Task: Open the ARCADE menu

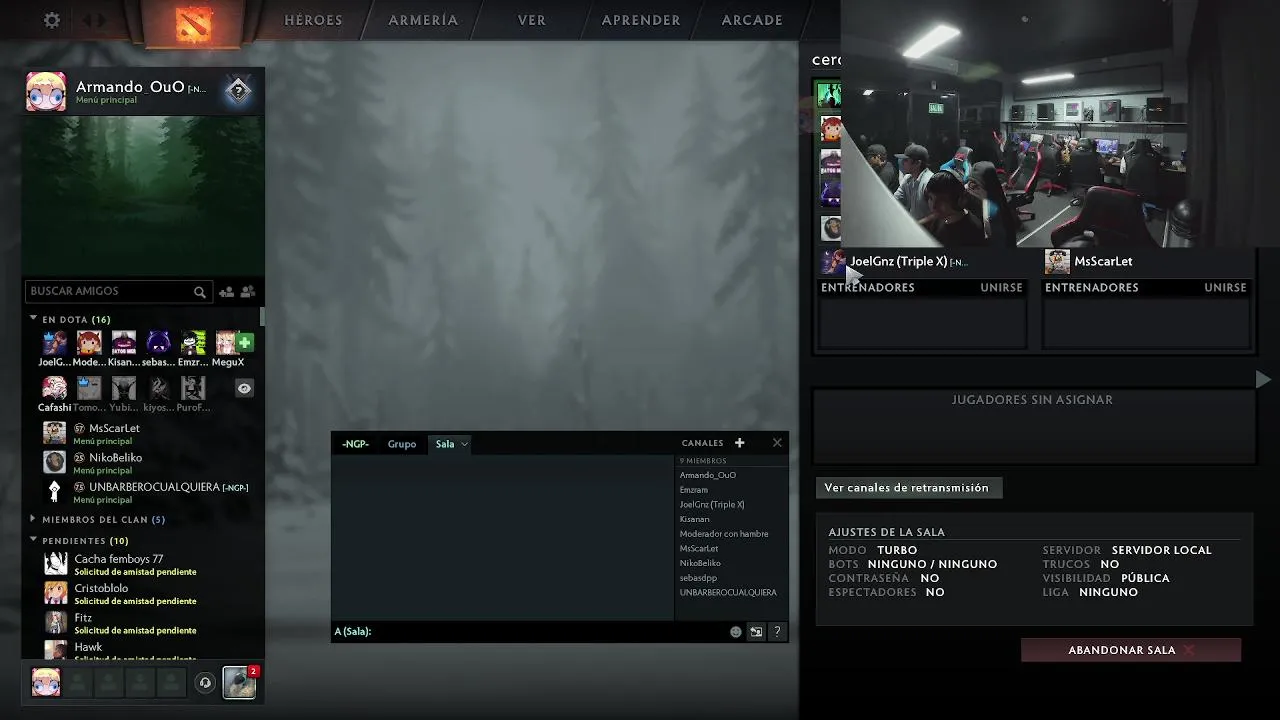Action: click(752, 20)
